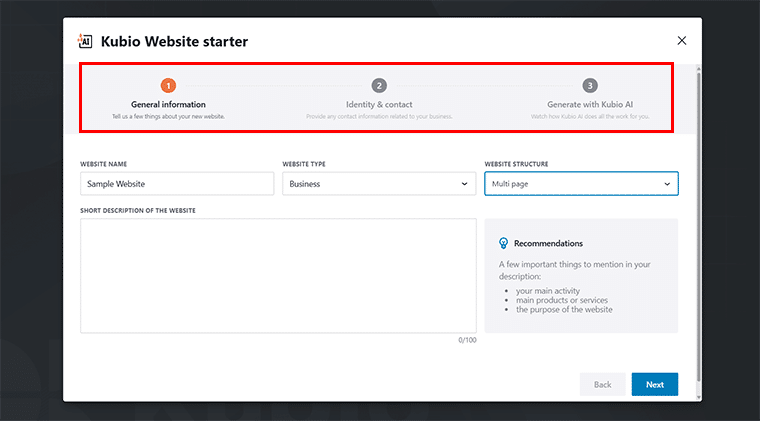Image resolution: width=760 pixels, height=421 pixels.
Task: Open the Generate with Kubio AI step label
Action: pyautogui.click(x=590, y=104)
